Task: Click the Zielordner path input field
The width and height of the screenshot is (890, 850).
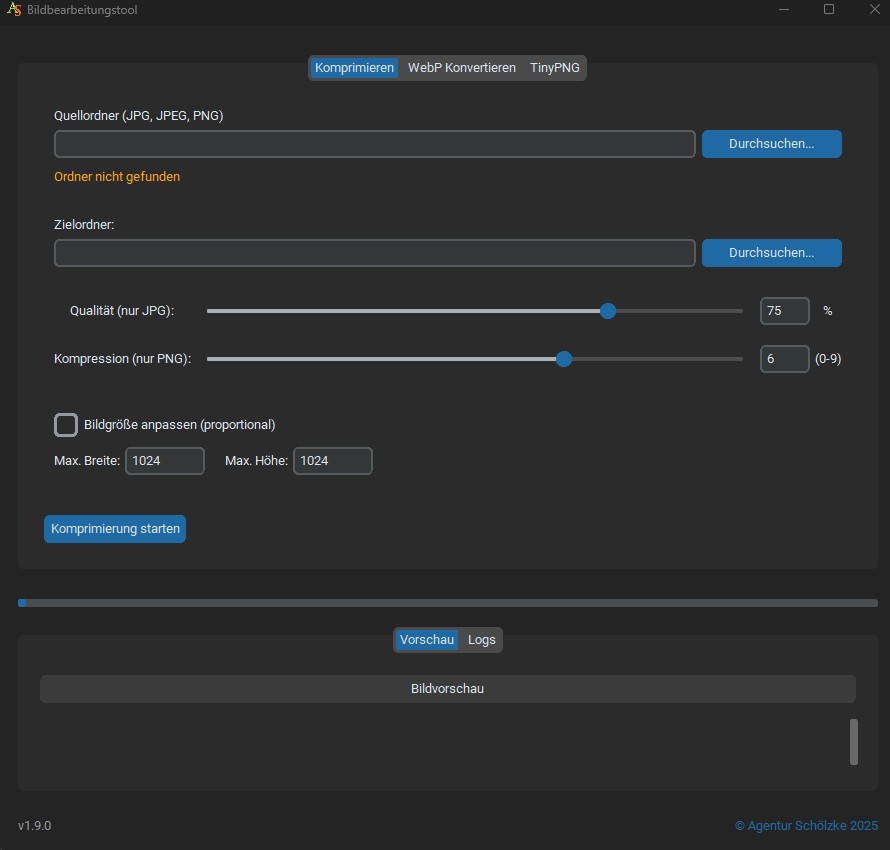Action: [374, 253]
